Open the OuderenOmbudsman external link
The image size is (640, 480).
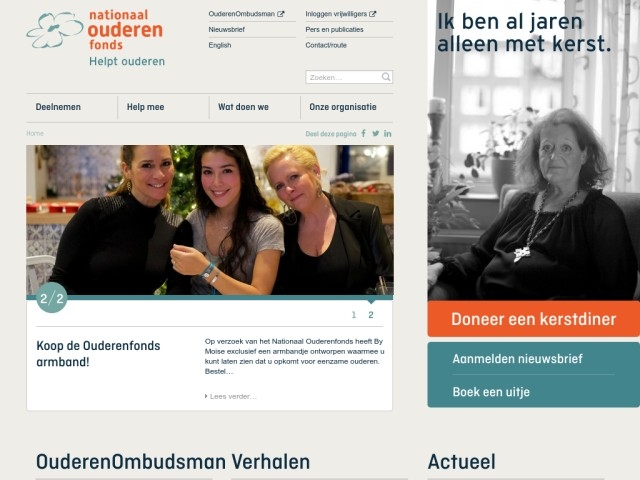[x=246, y=14]
